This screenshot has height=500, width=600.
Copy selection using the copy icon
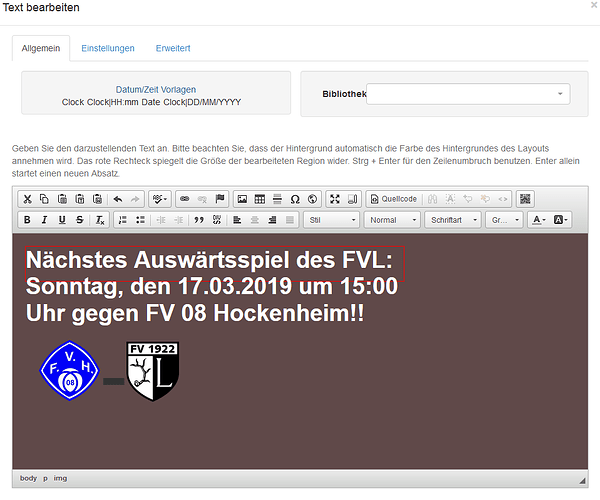point(44,199)
